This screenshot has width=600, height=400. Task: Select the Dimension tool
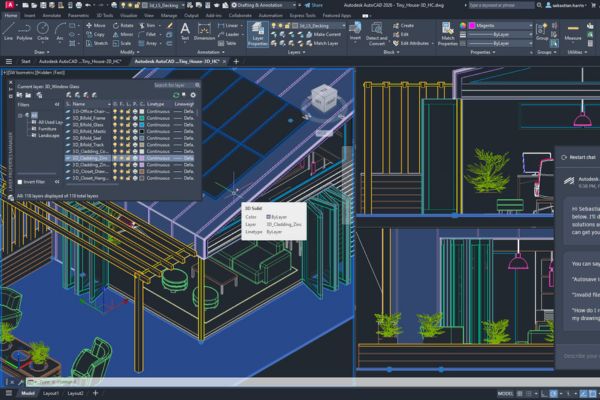point(204,31)
